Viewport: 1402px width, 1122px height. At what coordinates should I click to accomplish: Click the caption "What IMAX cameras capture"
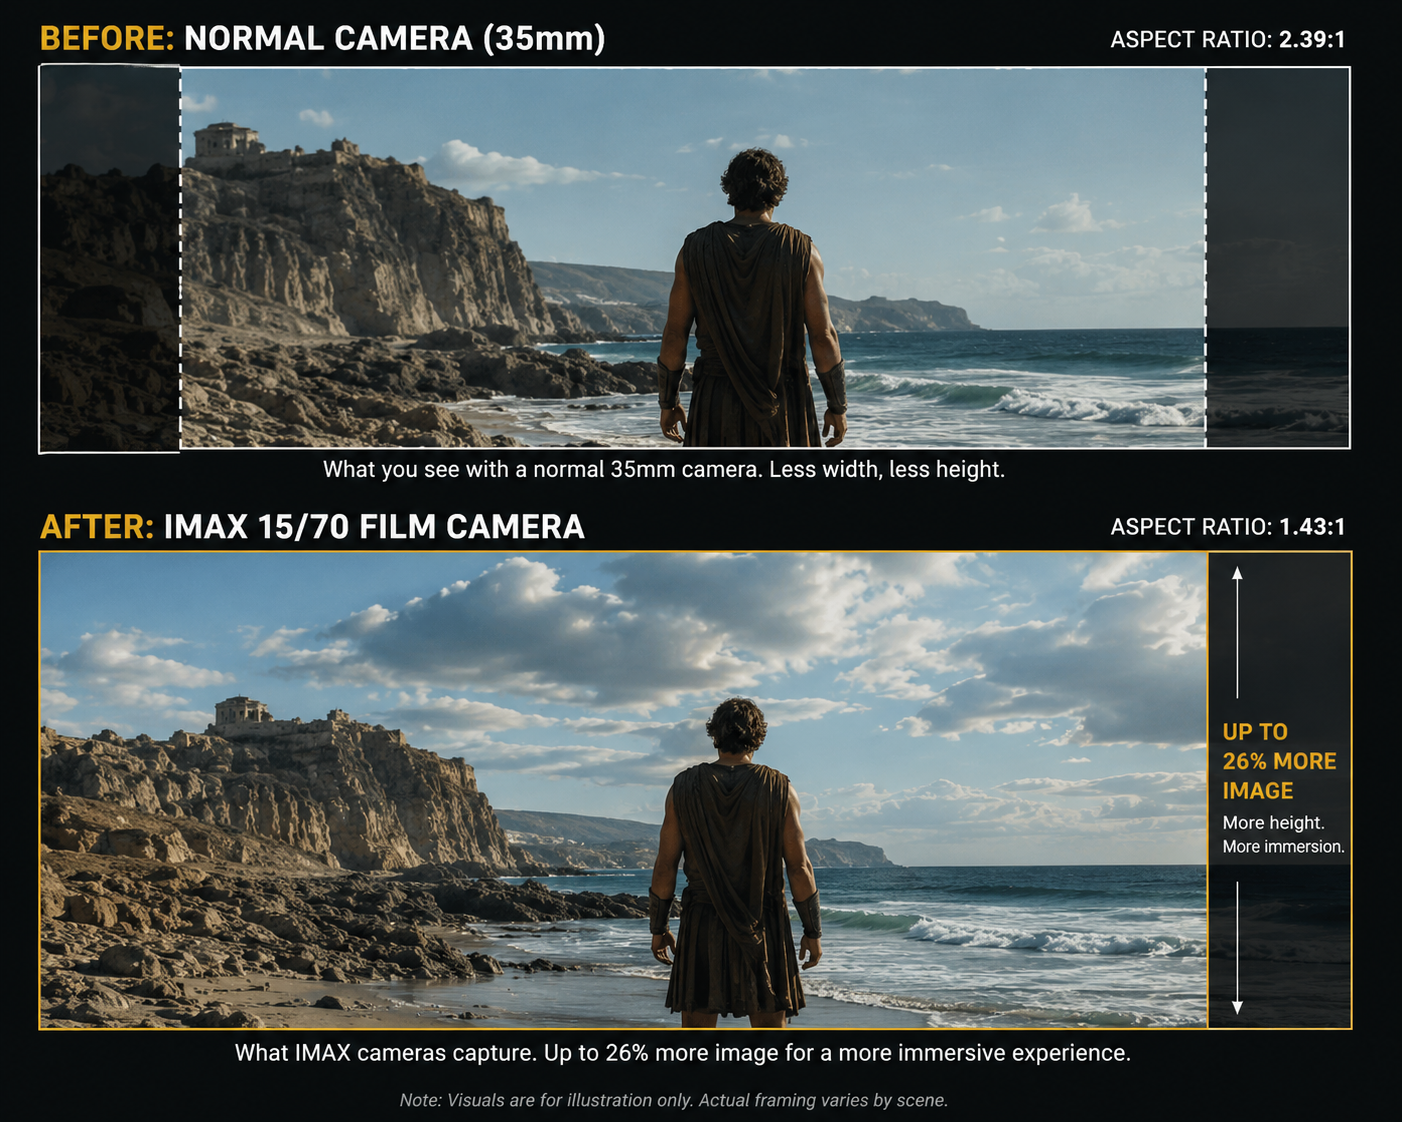(683, 1053)
